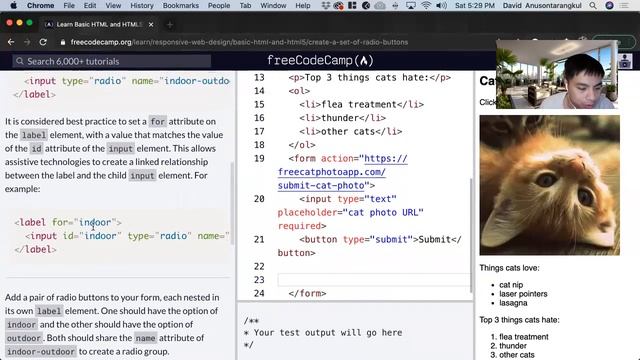
Task: Click the Dropbox menu bar icon
Action: pyautogui.click(x=325, y=5)
